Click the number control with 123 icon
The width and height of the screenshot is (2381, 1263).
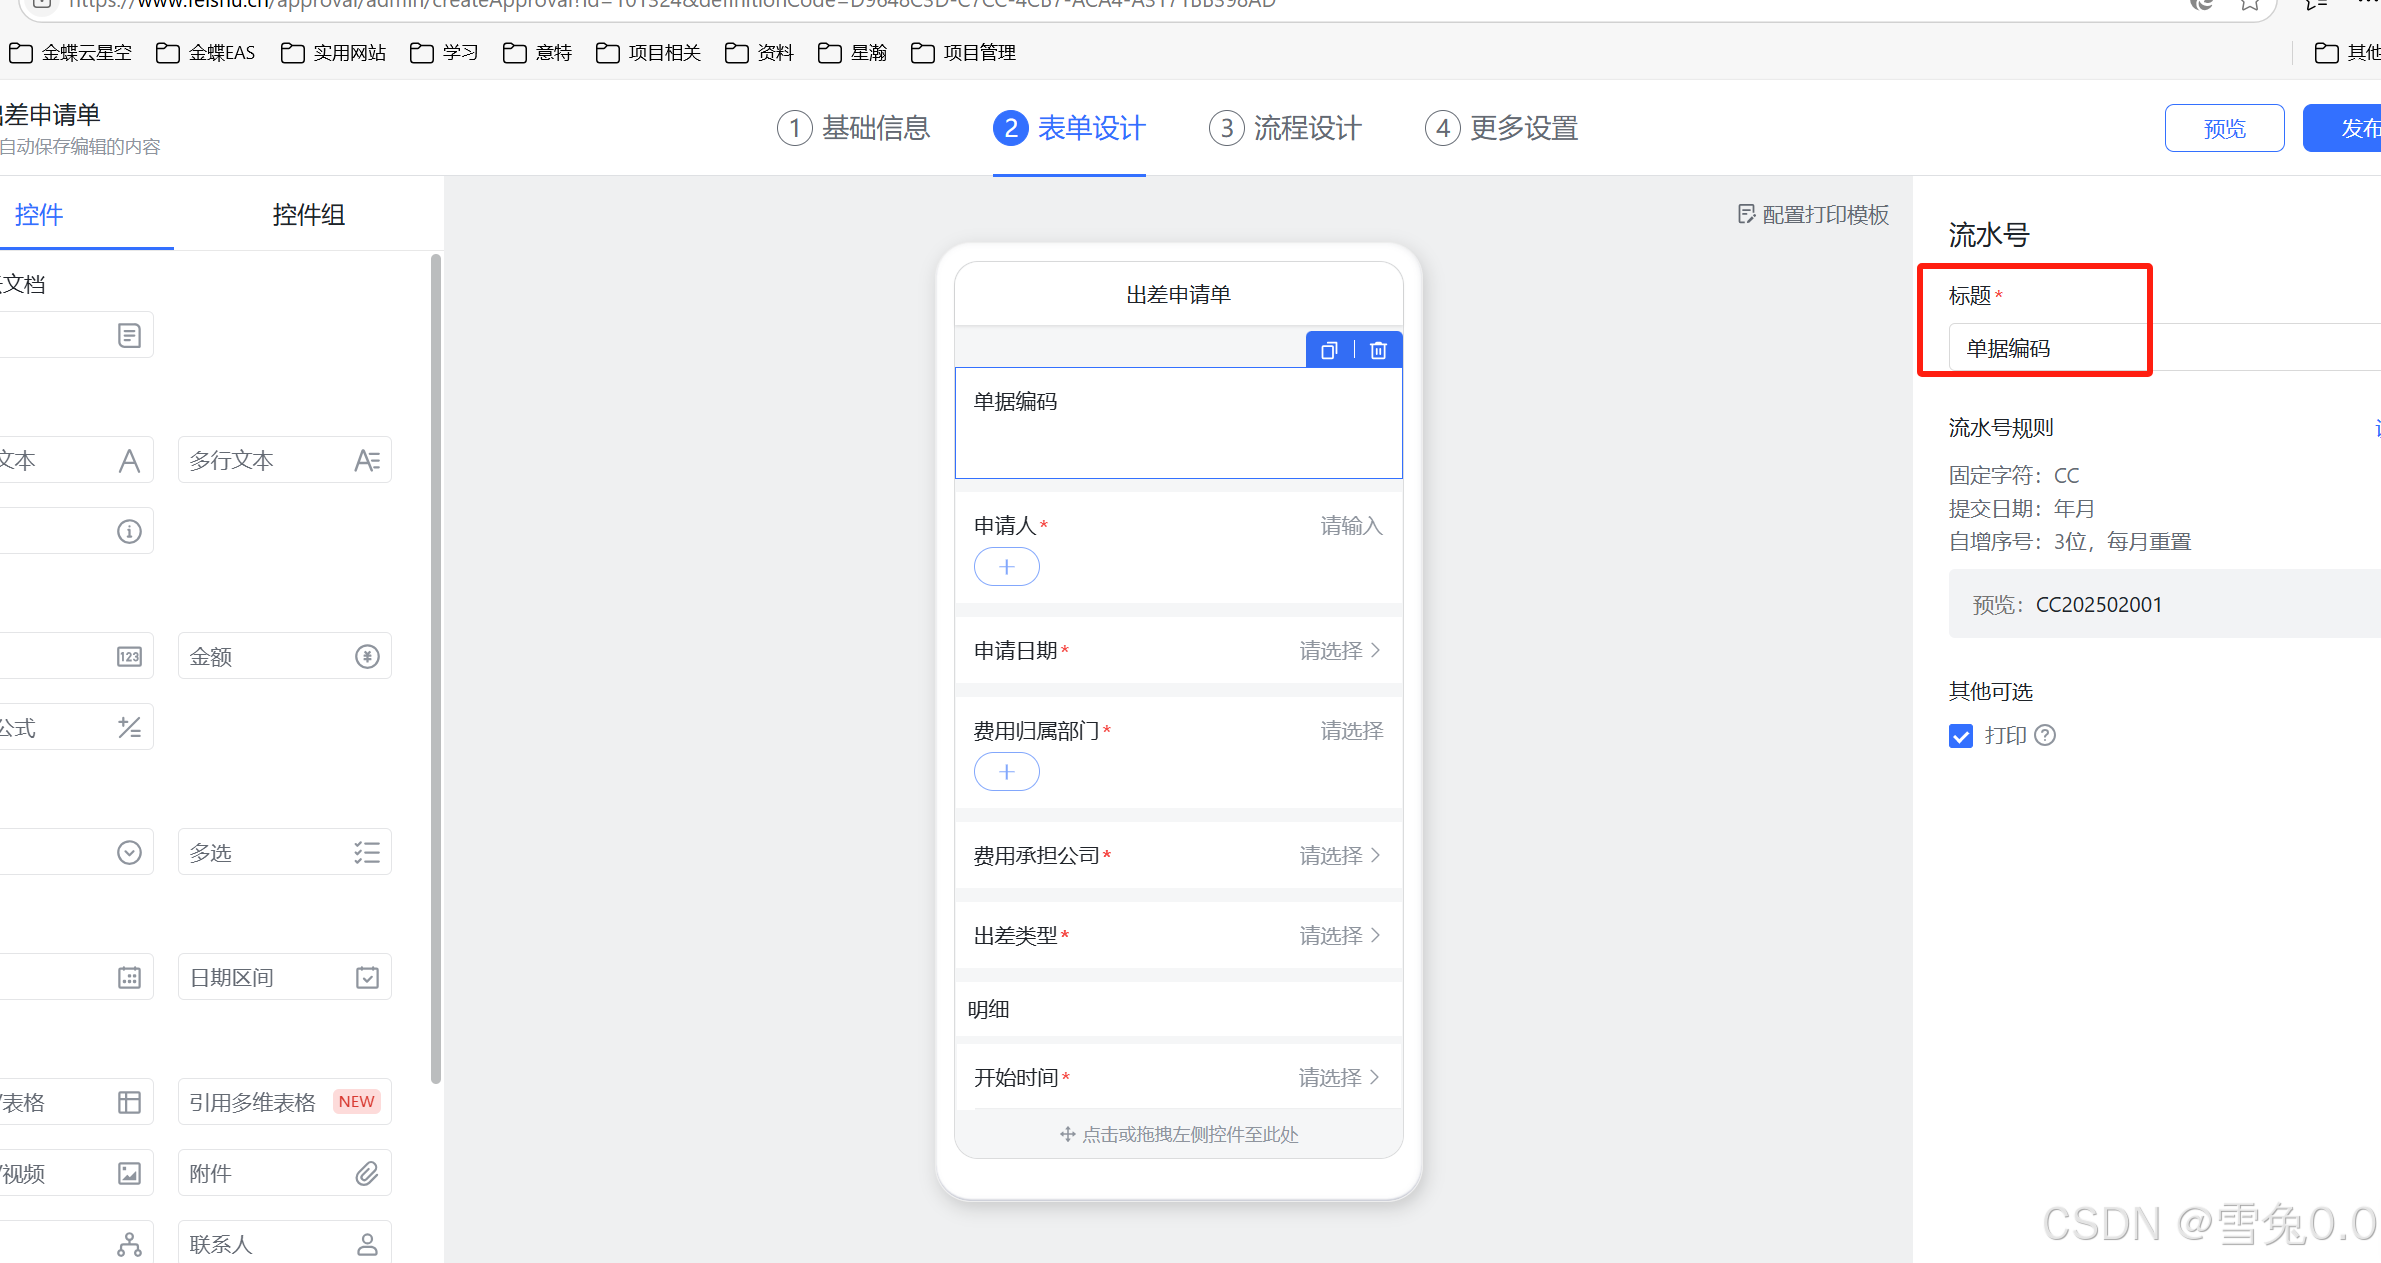pos(129,656)
